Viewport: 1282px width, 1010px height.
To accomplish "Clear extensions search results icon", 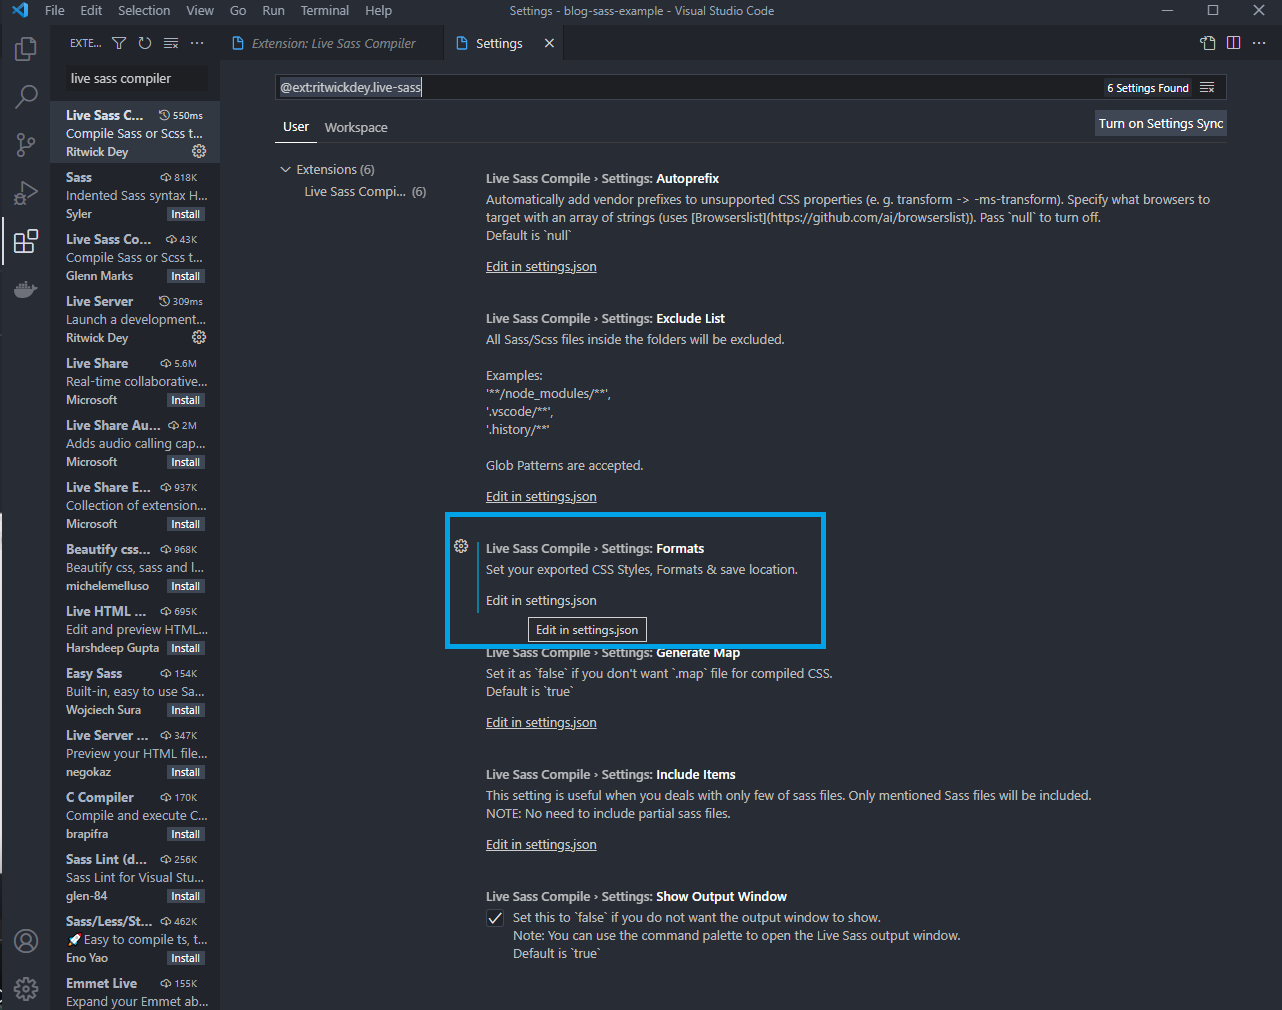I will (x=171, y=43).
